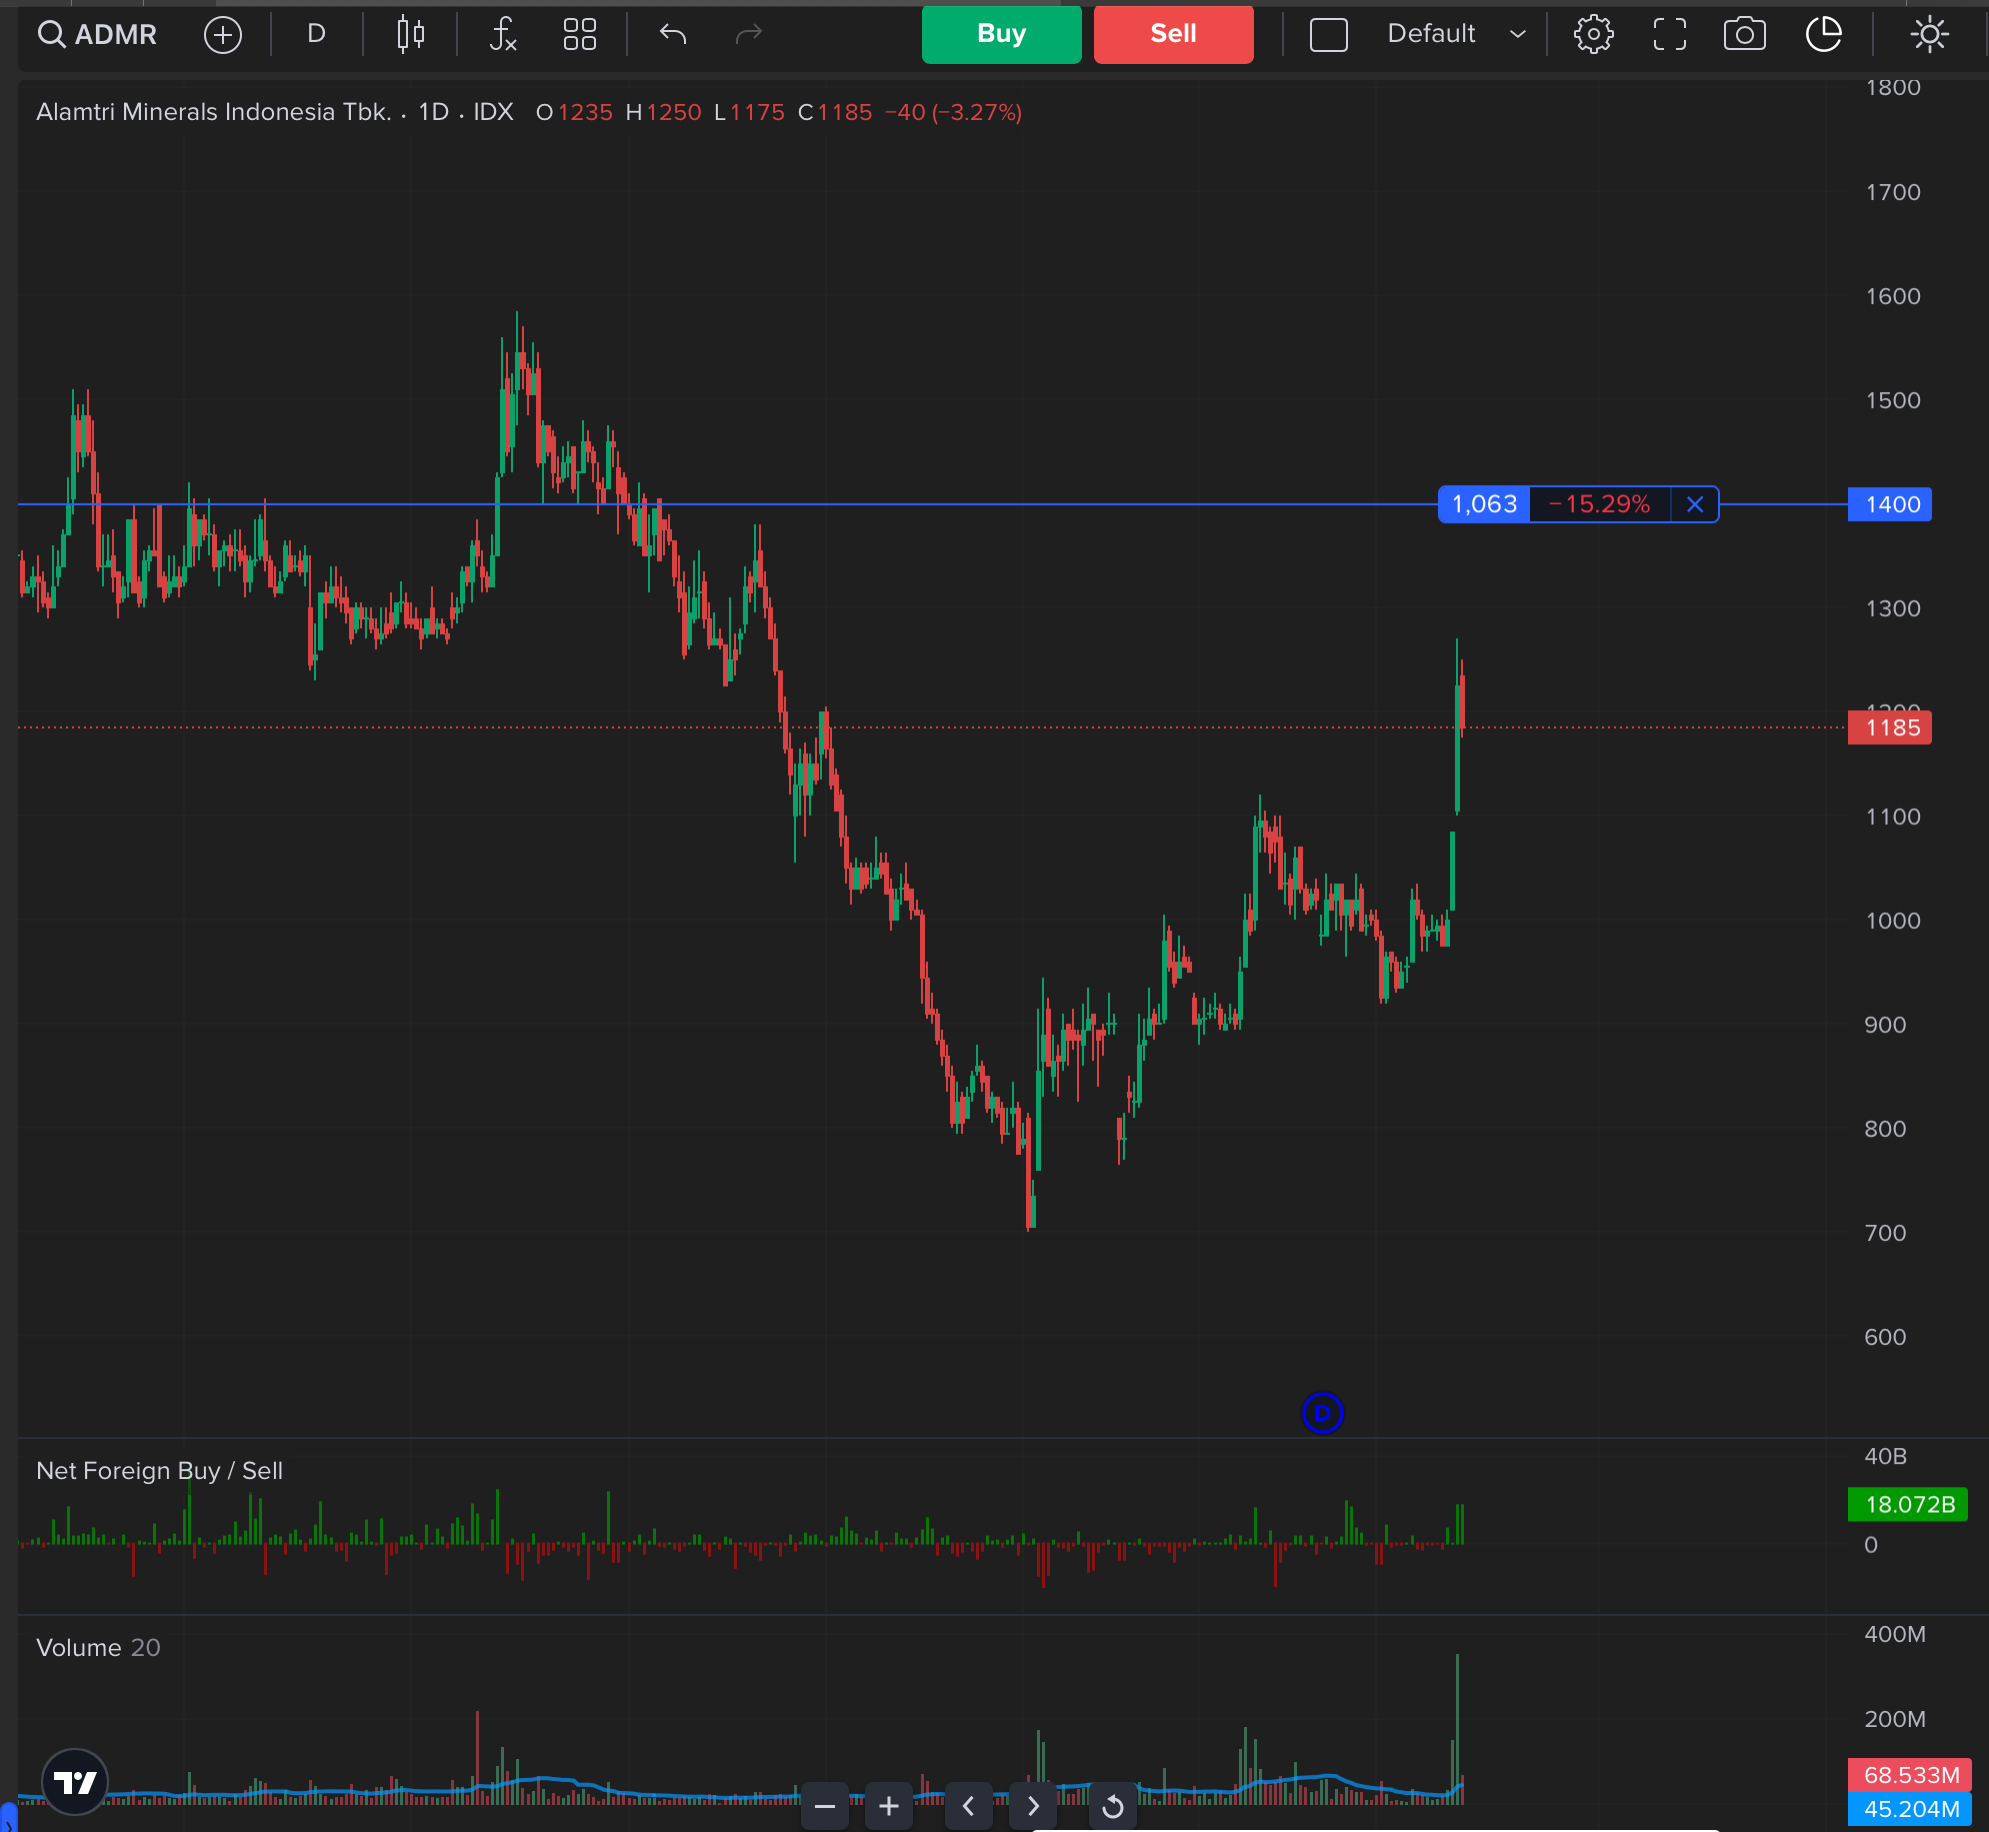1989x1832 pixels.
Task: Click the Volume 20 indicator label
Action: pyautogui.click(x=98, y=1648)
